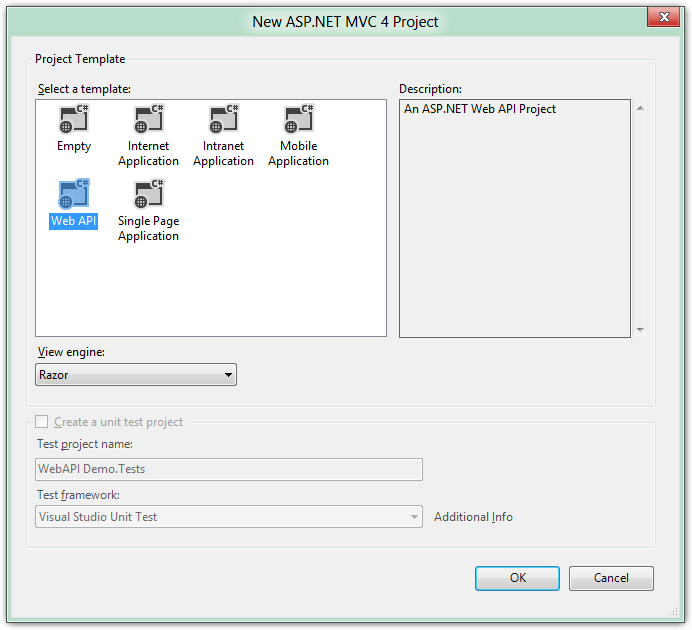
Task: Tick the Create a unit test project checkbox
Action: click(41, 422)
